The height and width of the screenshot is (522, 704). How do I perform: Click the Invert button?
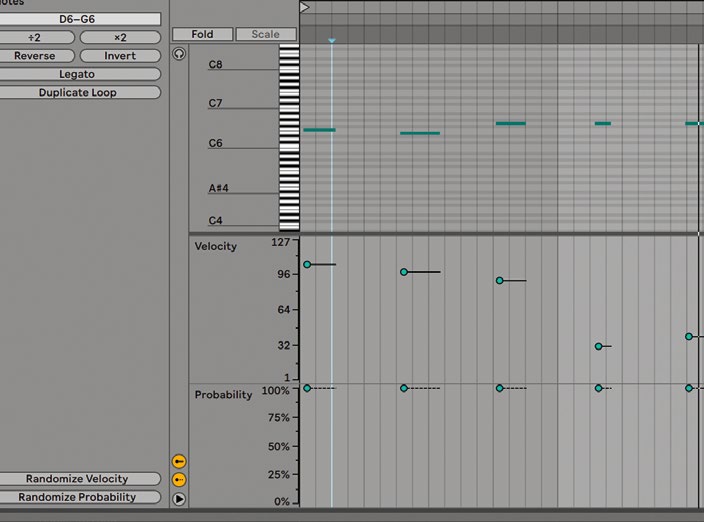coord(120,56)
